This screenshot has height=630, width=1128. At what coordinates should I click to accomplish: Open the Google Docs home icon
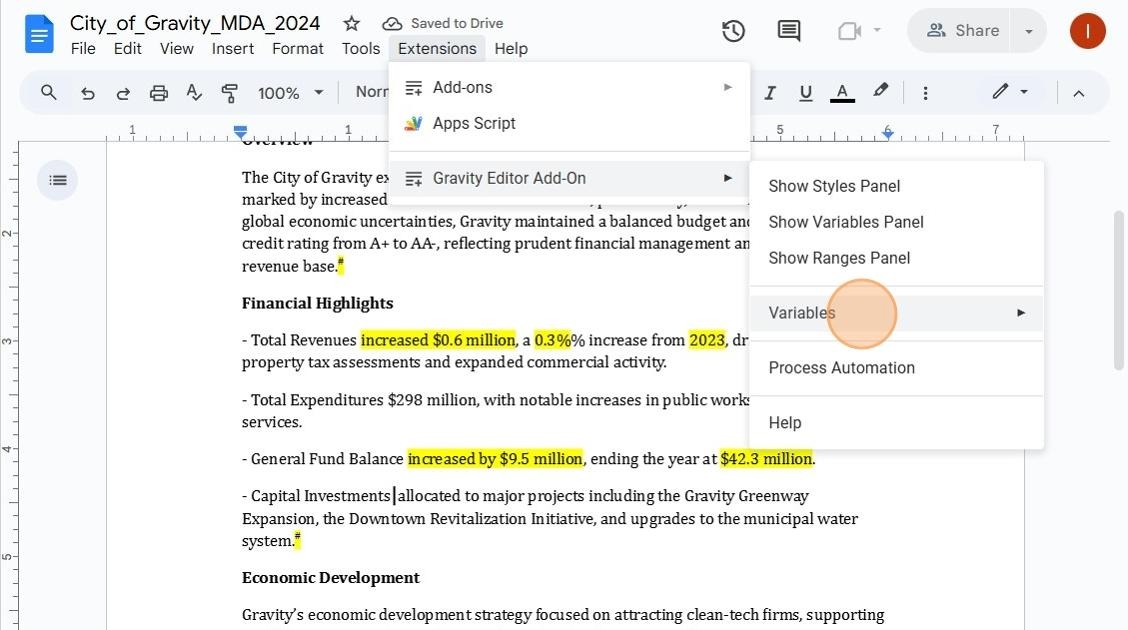[39, 34]
